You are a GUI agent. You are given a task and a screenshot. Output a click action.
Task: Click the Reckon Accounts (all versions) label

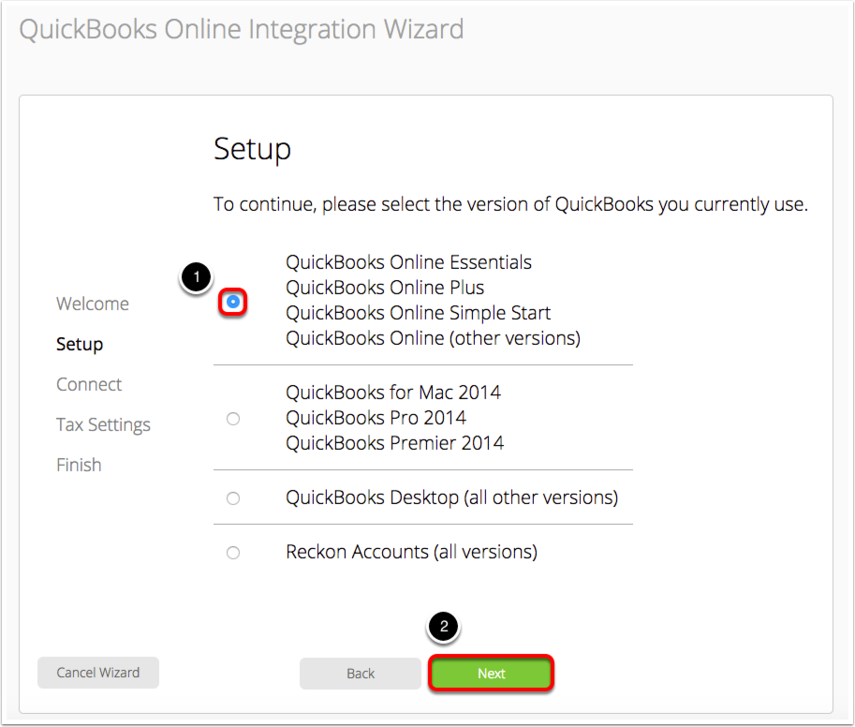click(412, 552)
